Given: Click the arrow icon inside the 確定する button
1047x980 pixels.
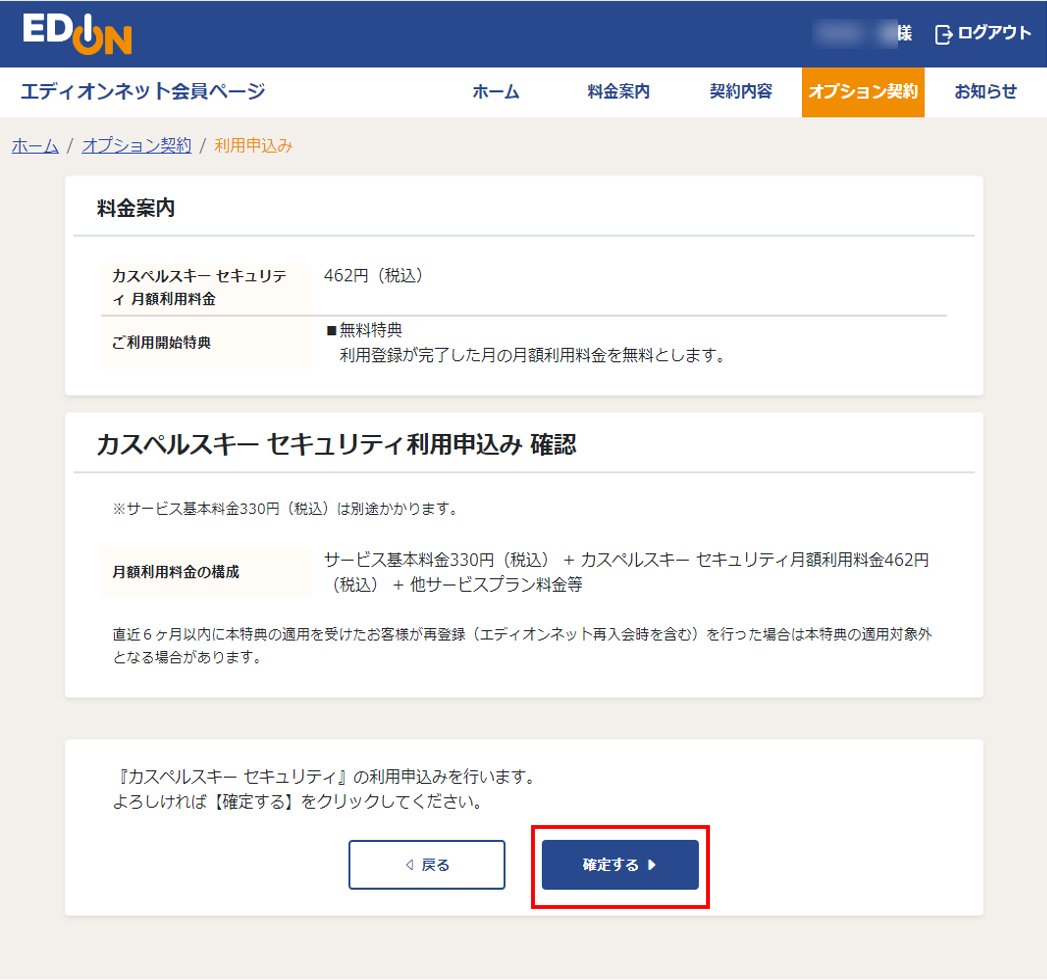Looking at the screenshot, I should coord(651,864).
